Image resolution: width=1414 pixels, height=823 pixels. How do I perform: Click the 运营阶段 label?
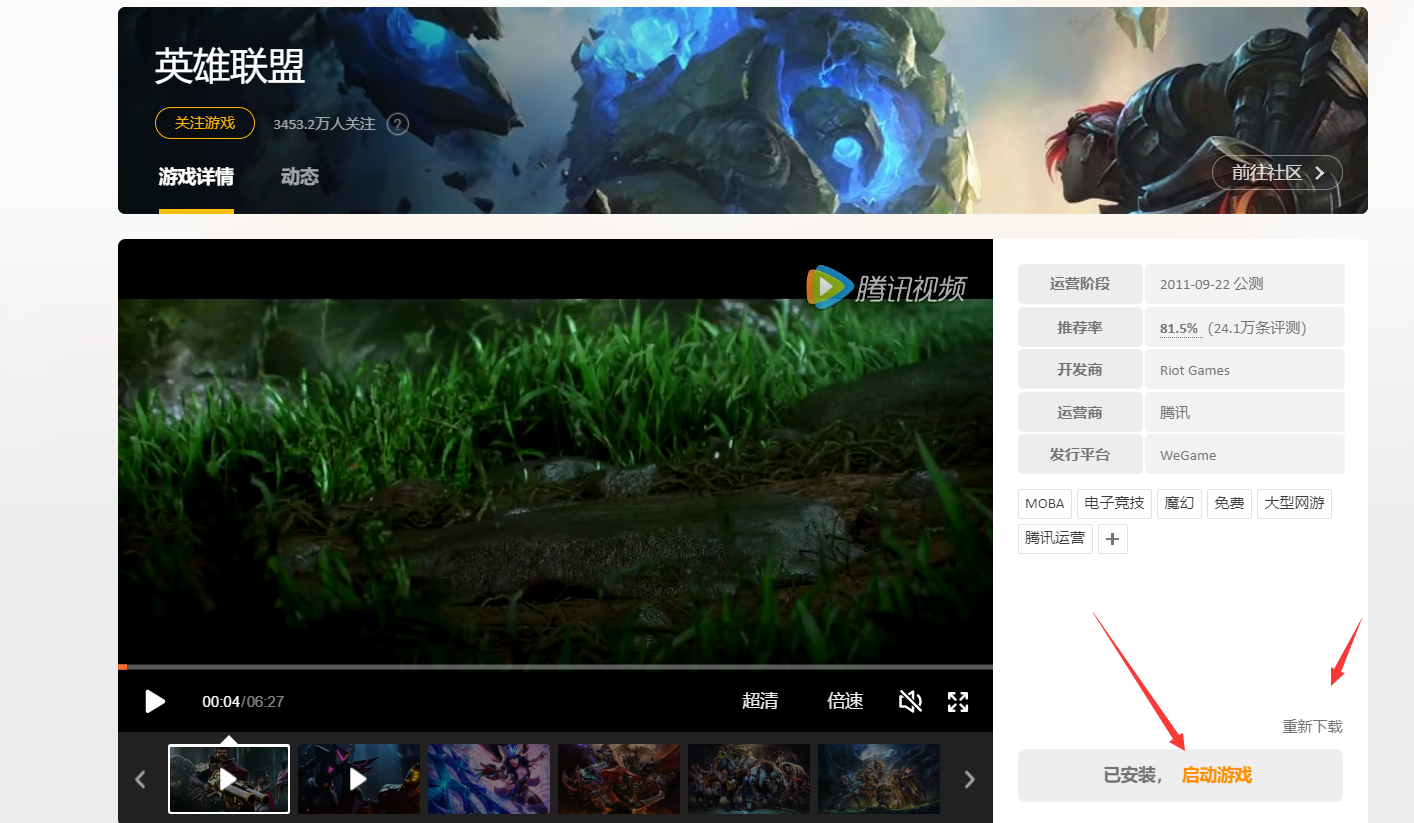pos(1080,284)
